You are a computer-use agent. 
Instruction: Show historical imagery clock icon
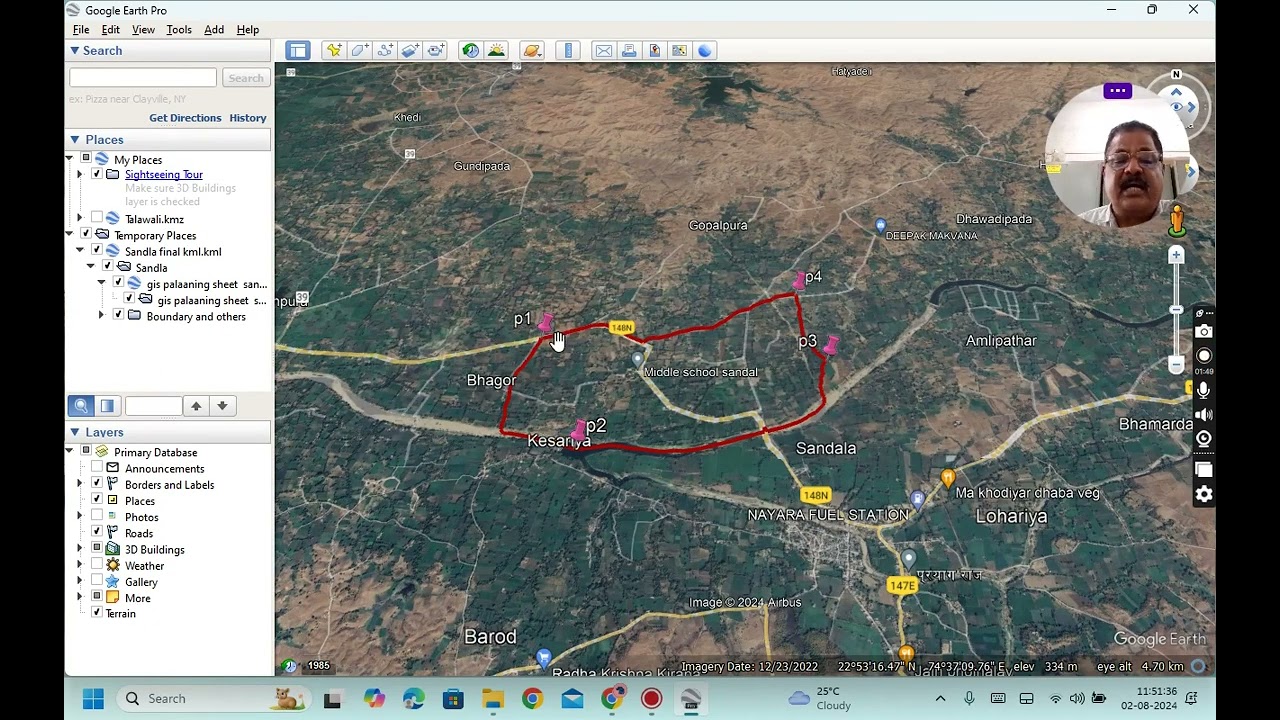(x=470, y=50)
